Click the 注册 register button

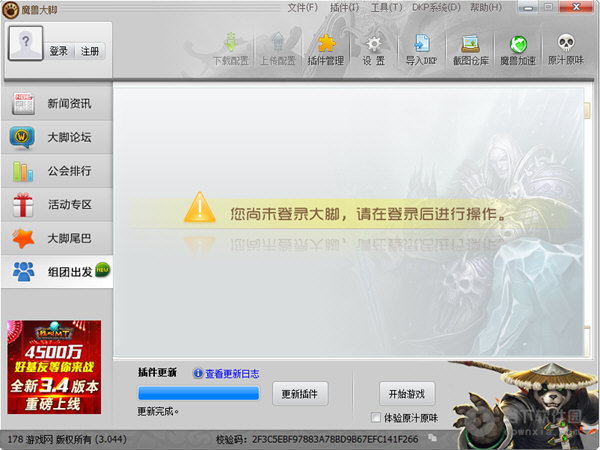click(90, 51)
